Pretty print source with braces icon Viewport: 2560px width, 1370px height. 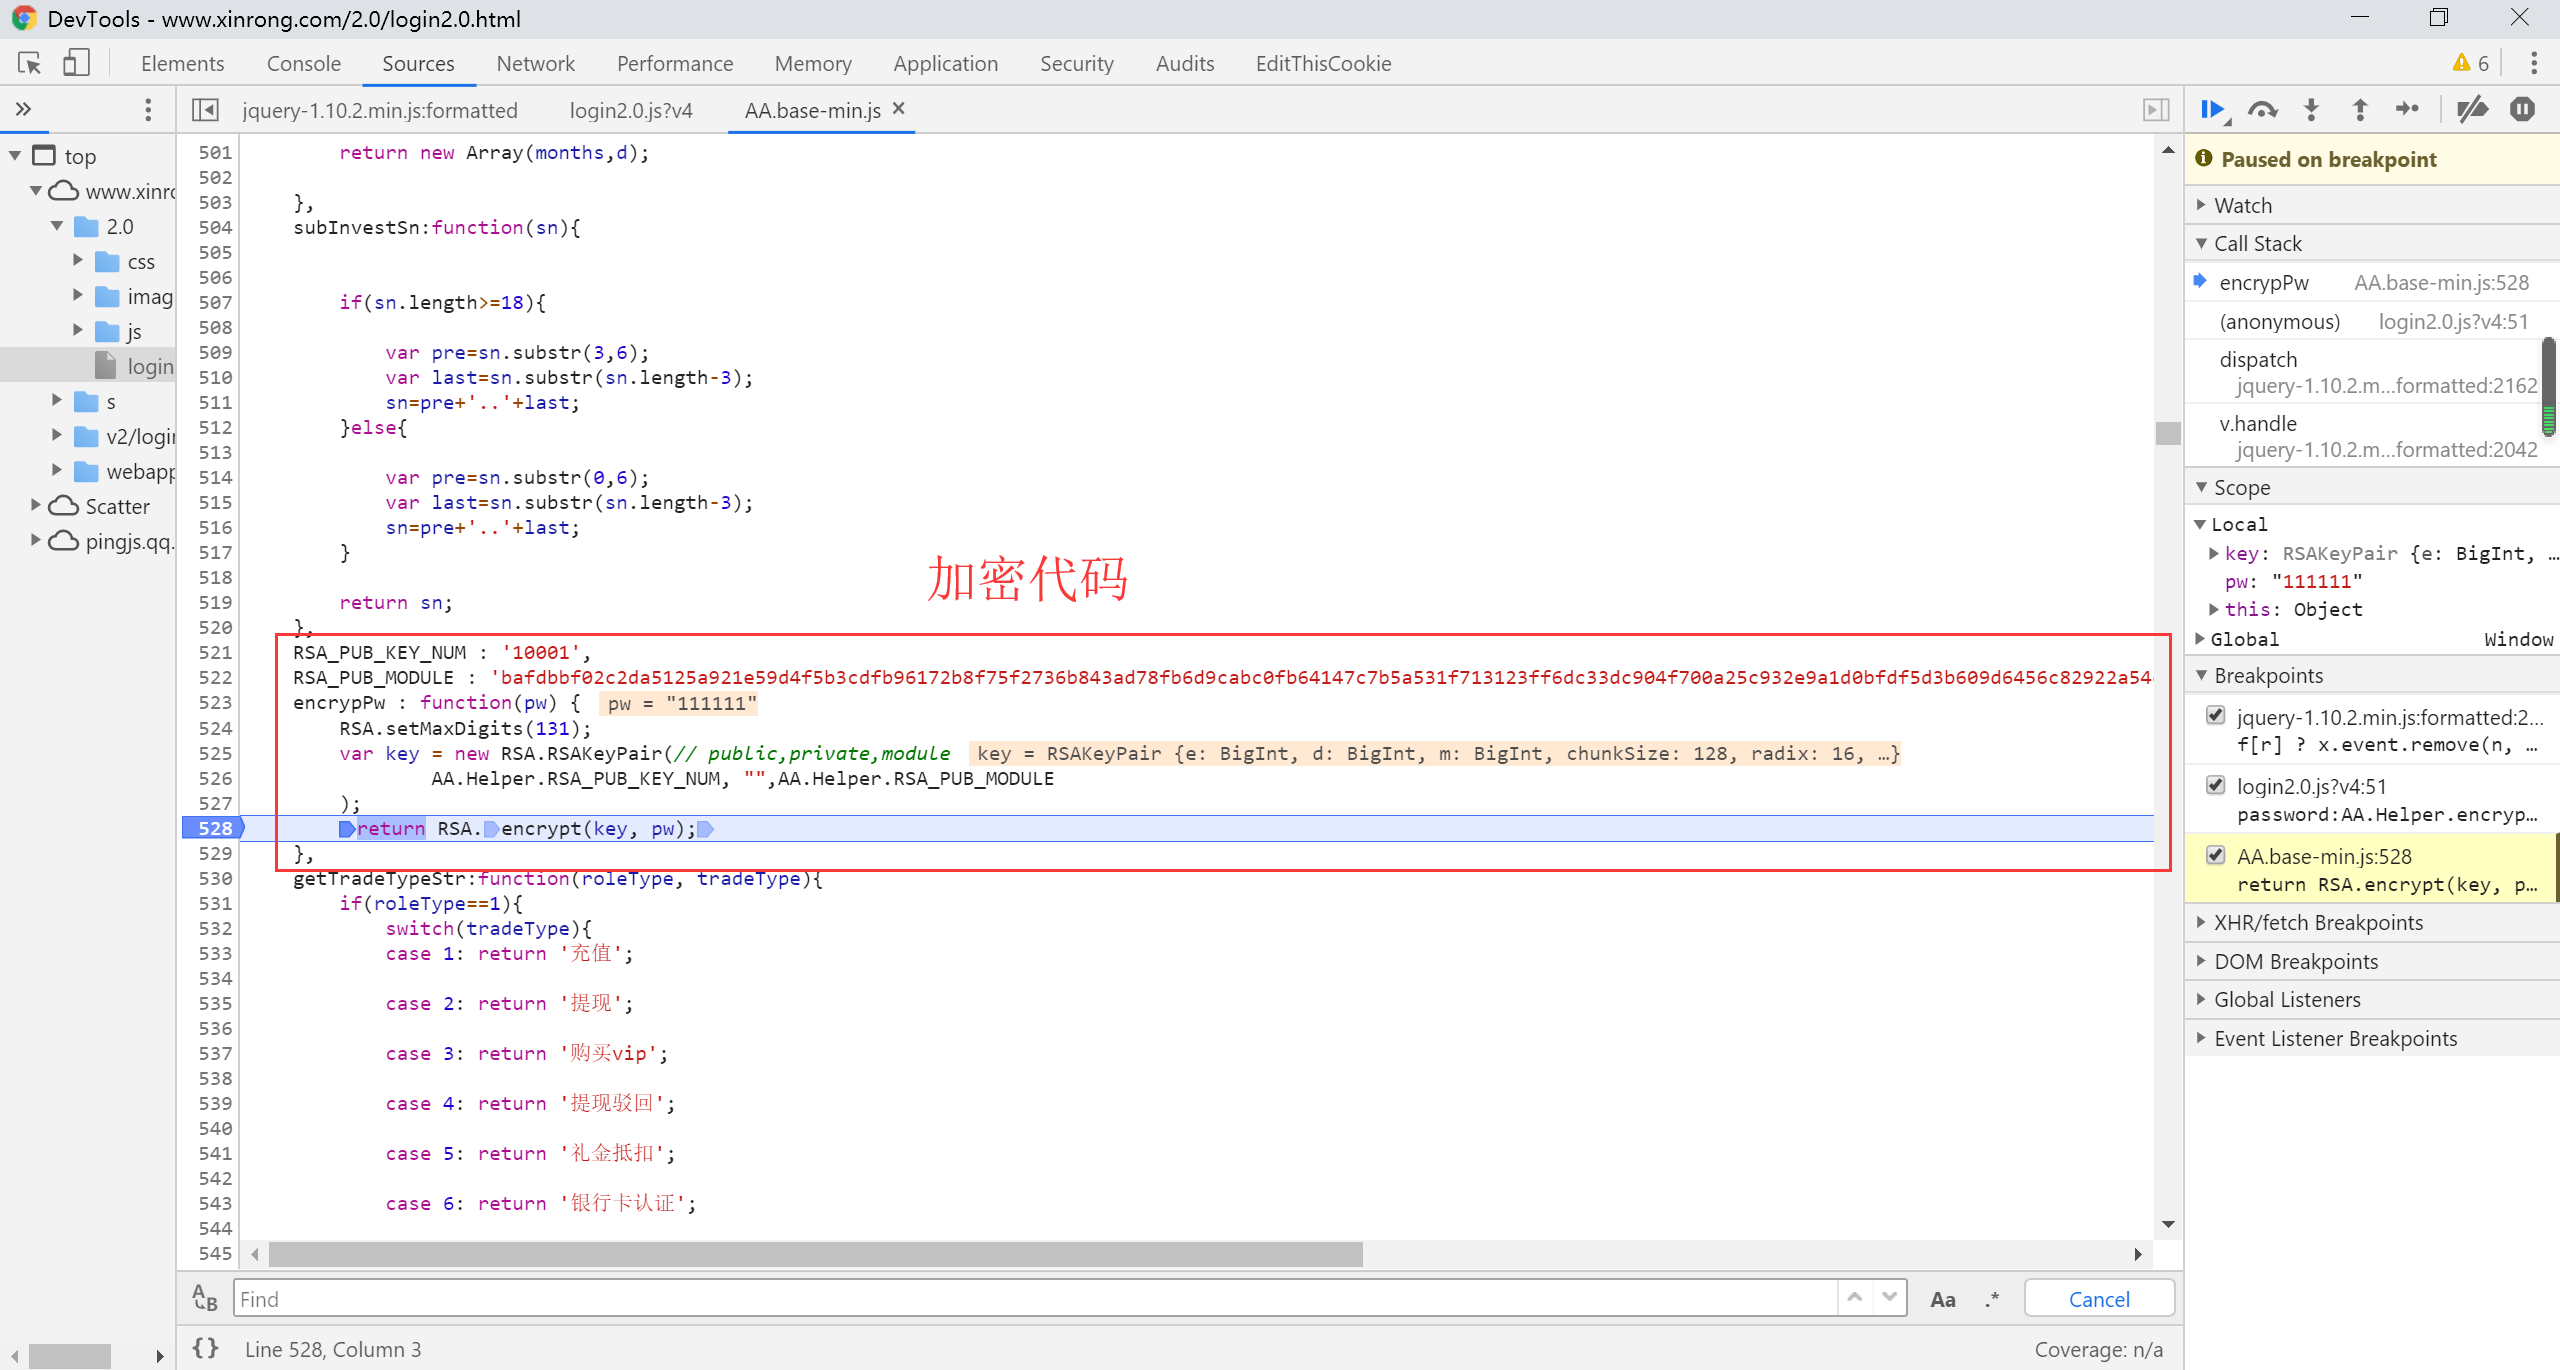click(x=205, y=1348)
